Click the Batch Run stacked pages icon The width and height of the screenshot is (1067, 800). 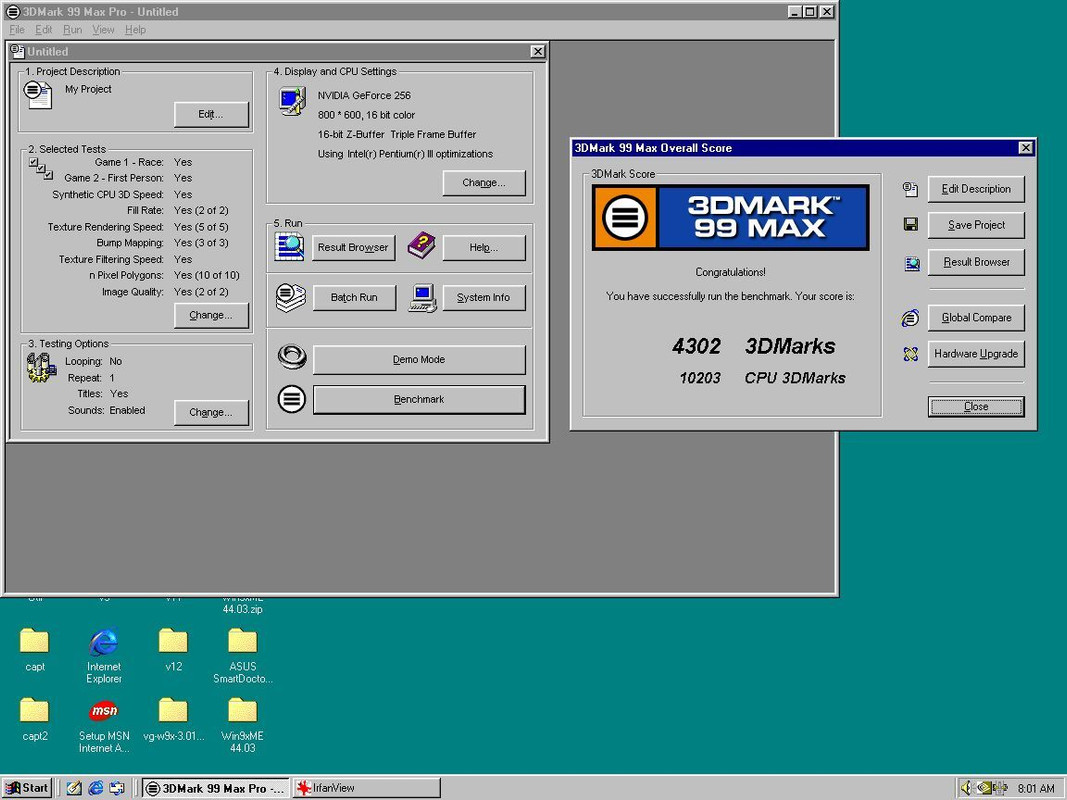point(291,297)
